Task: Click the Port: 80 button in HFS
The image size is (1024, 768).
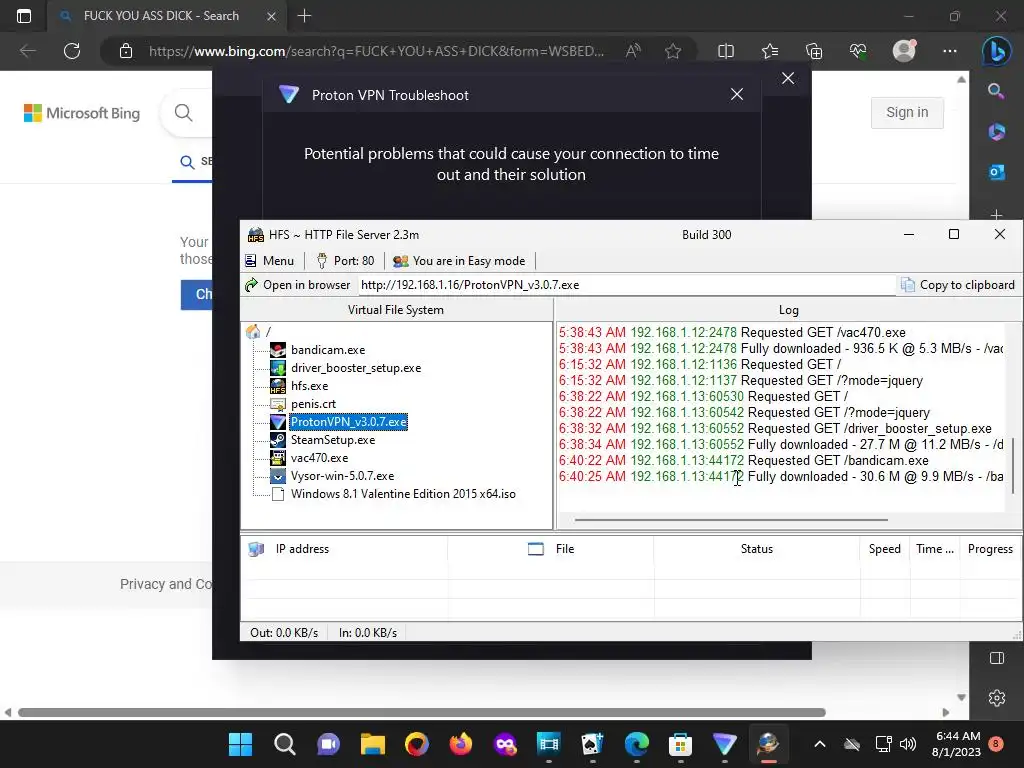Action: [345, 261]
